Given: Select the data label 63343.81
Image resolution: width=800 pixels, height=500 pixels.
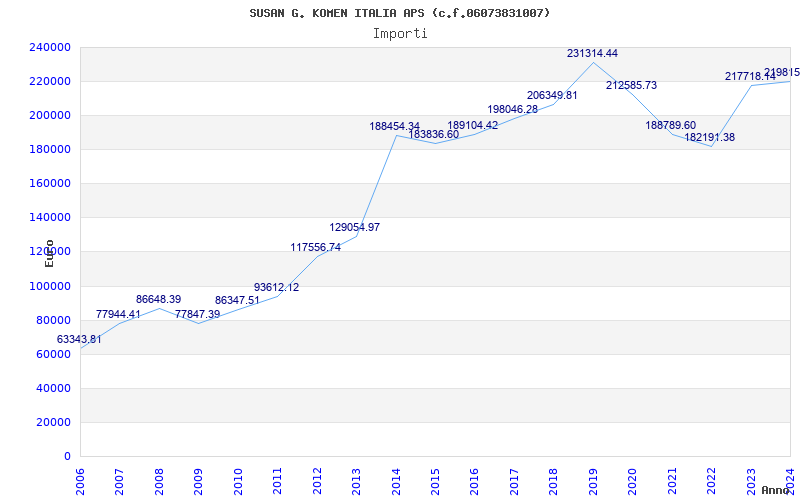Looking at the screenshot, I should pos(79,339).
